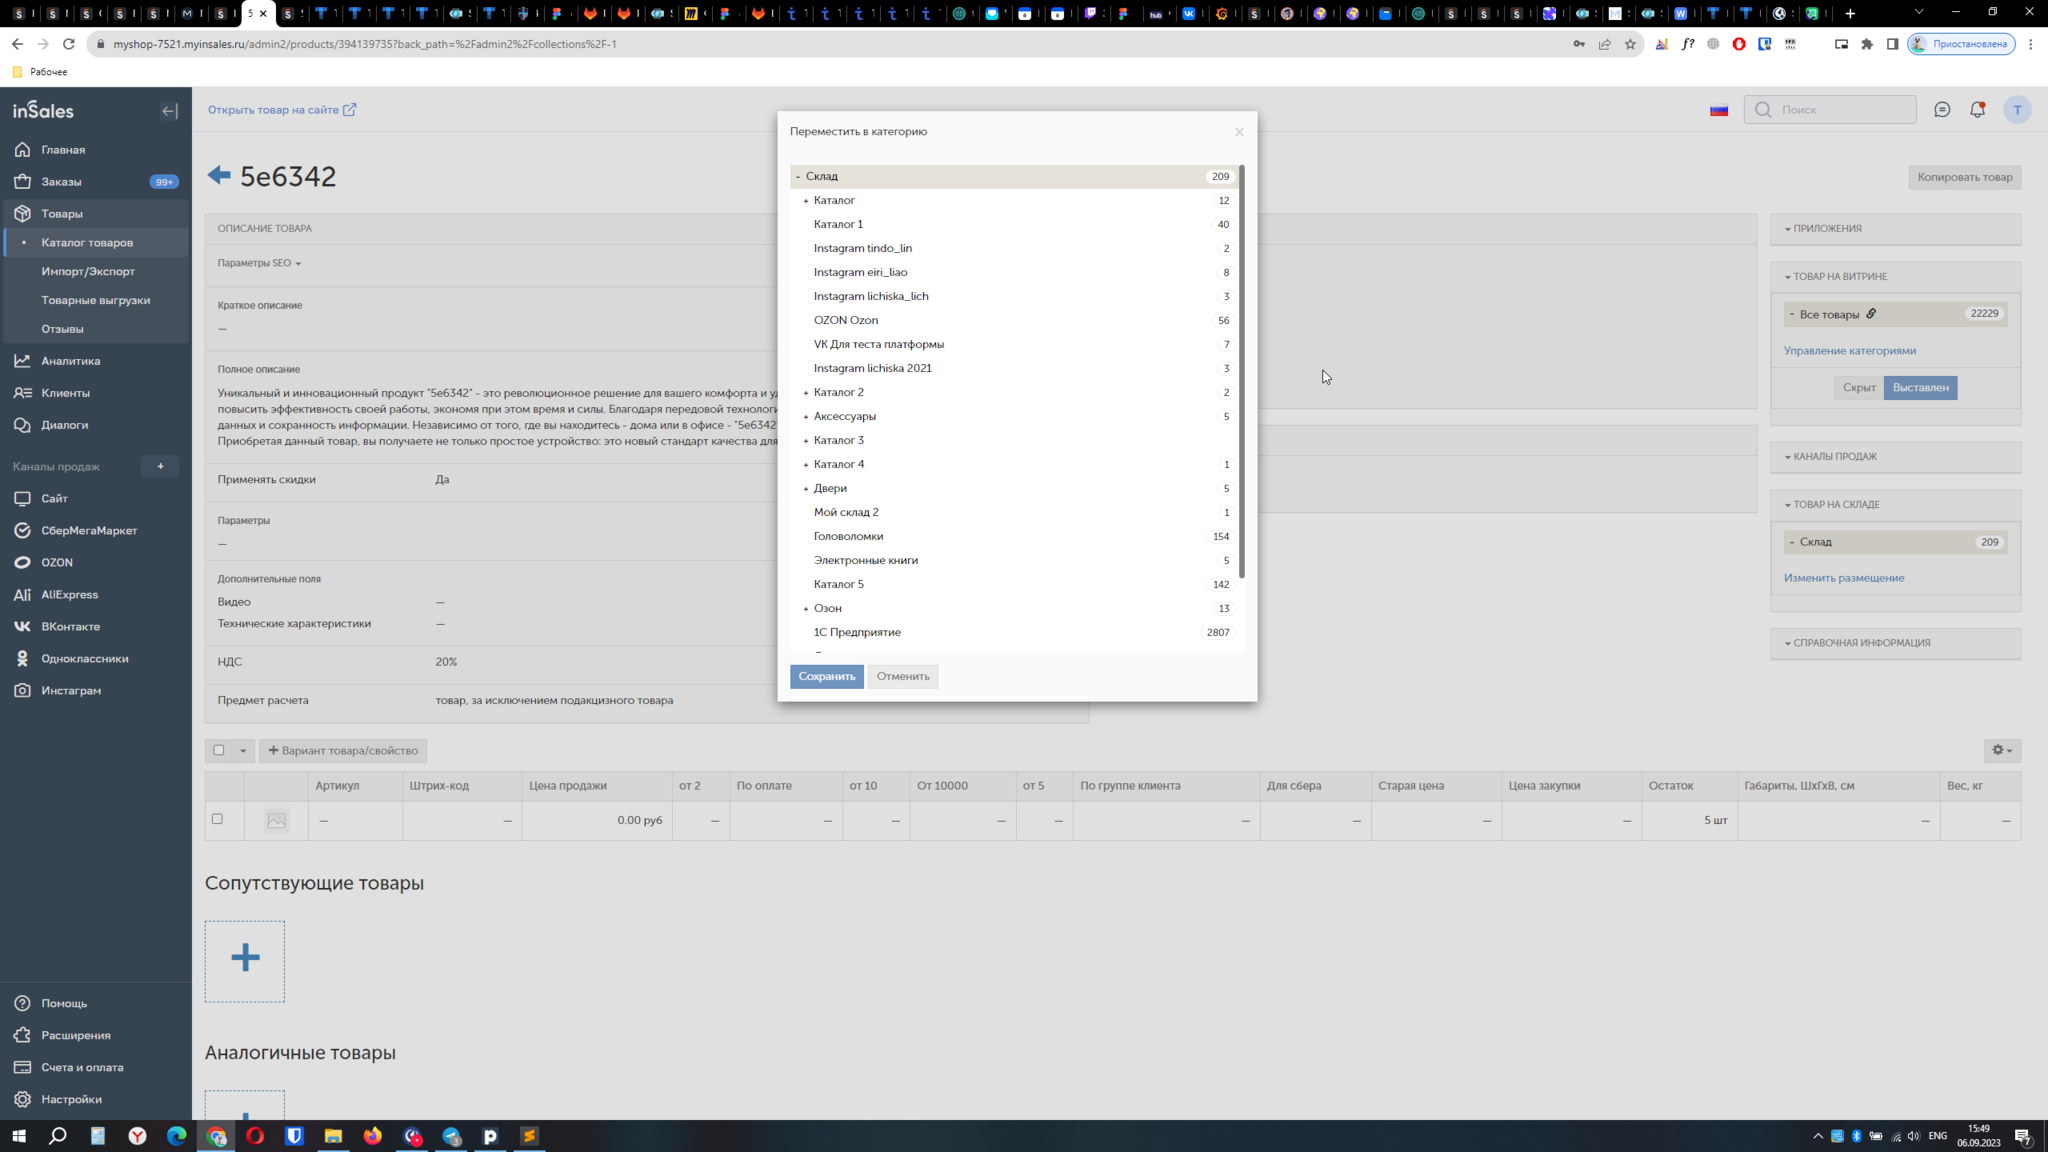Viewport: 2048px width, 1152px height.
Task: Add a sales channel with plus icon
Action: (160, 466)
